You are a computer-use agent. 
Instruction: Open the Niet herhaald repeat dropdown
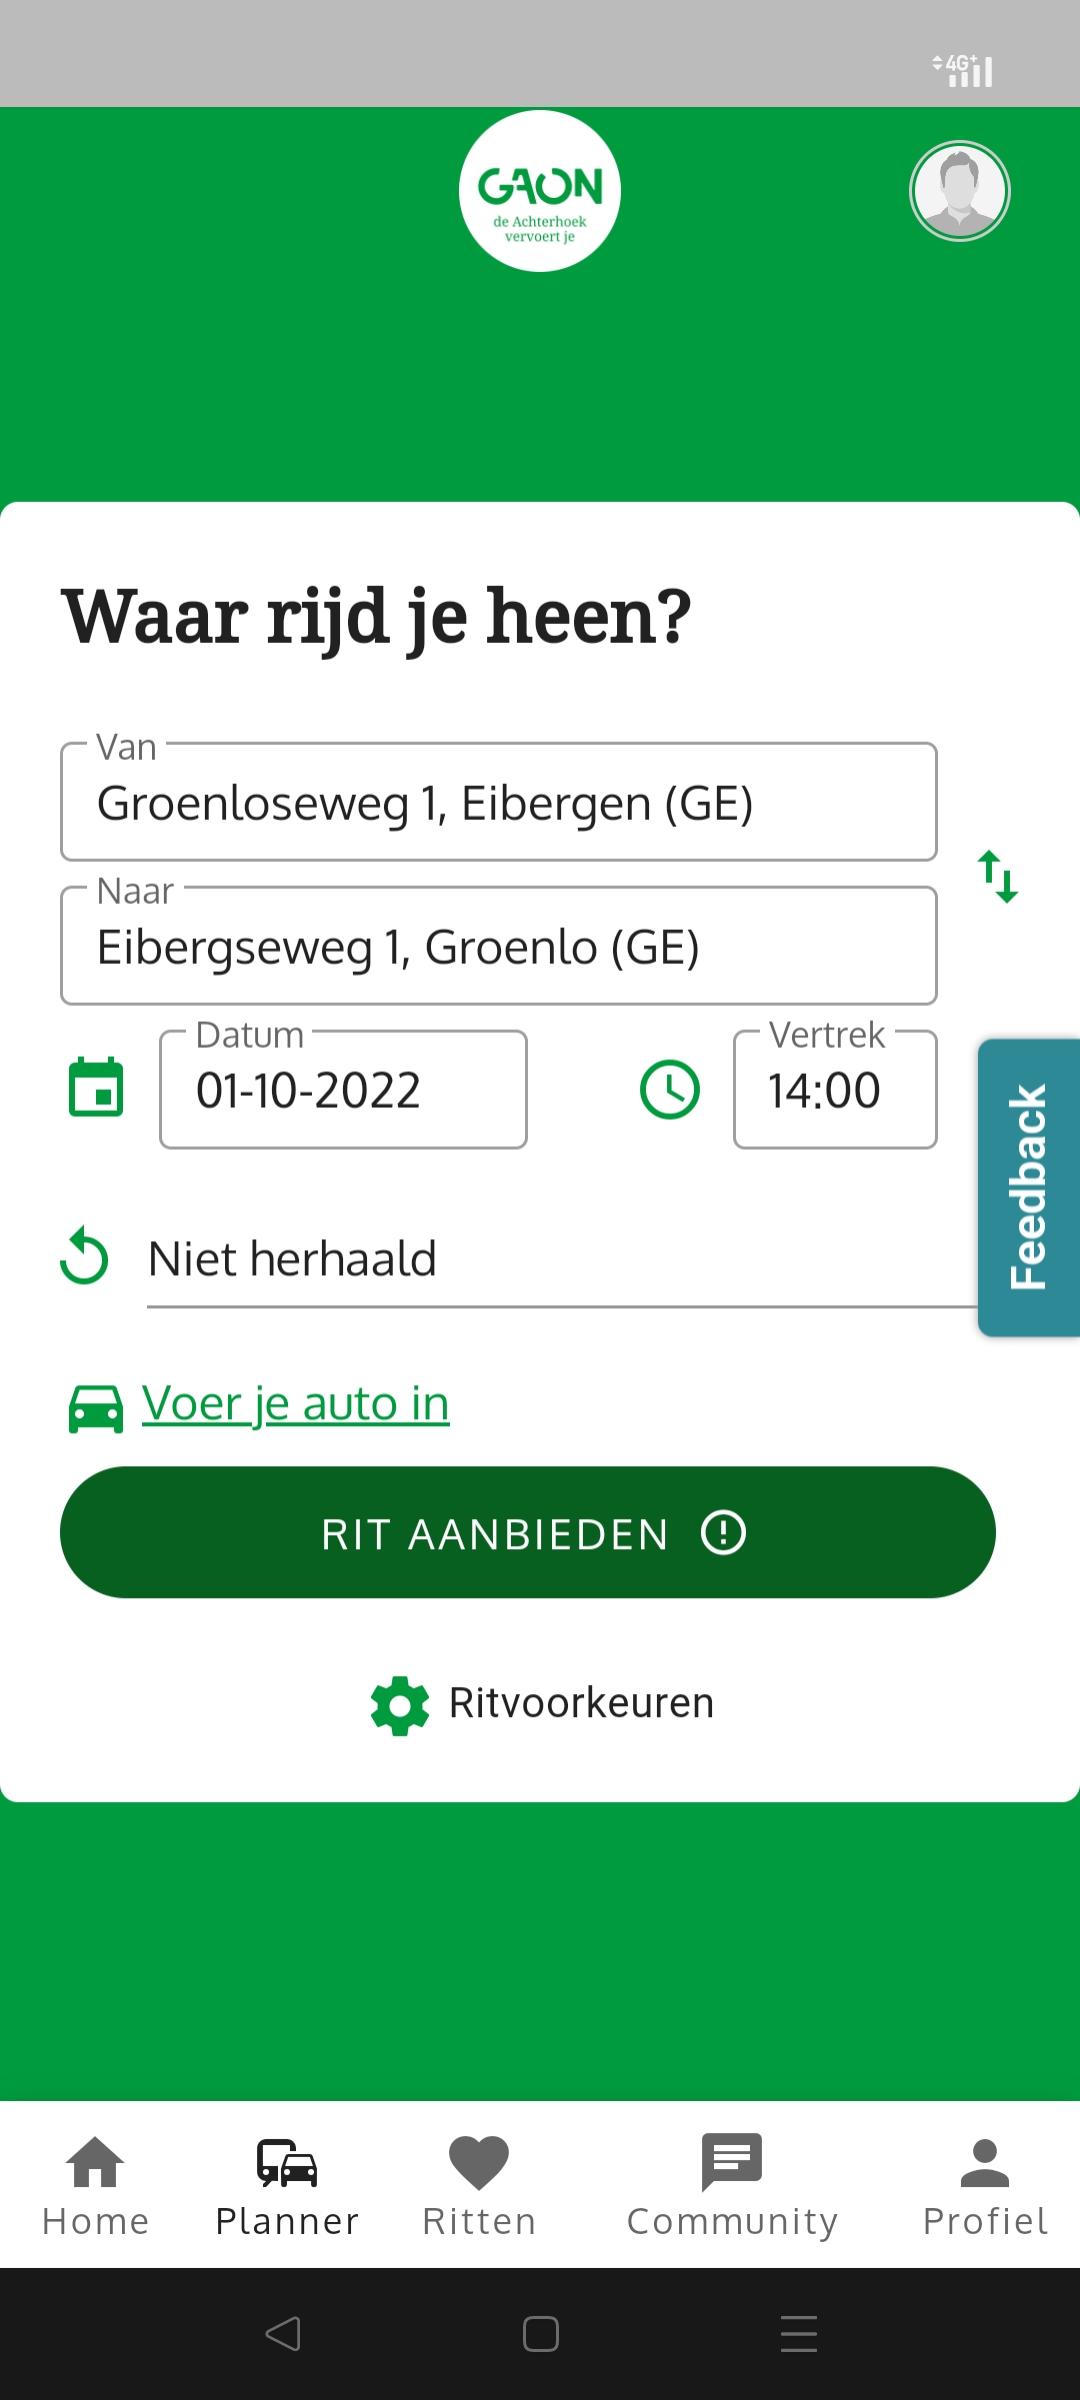(560, 1260)
